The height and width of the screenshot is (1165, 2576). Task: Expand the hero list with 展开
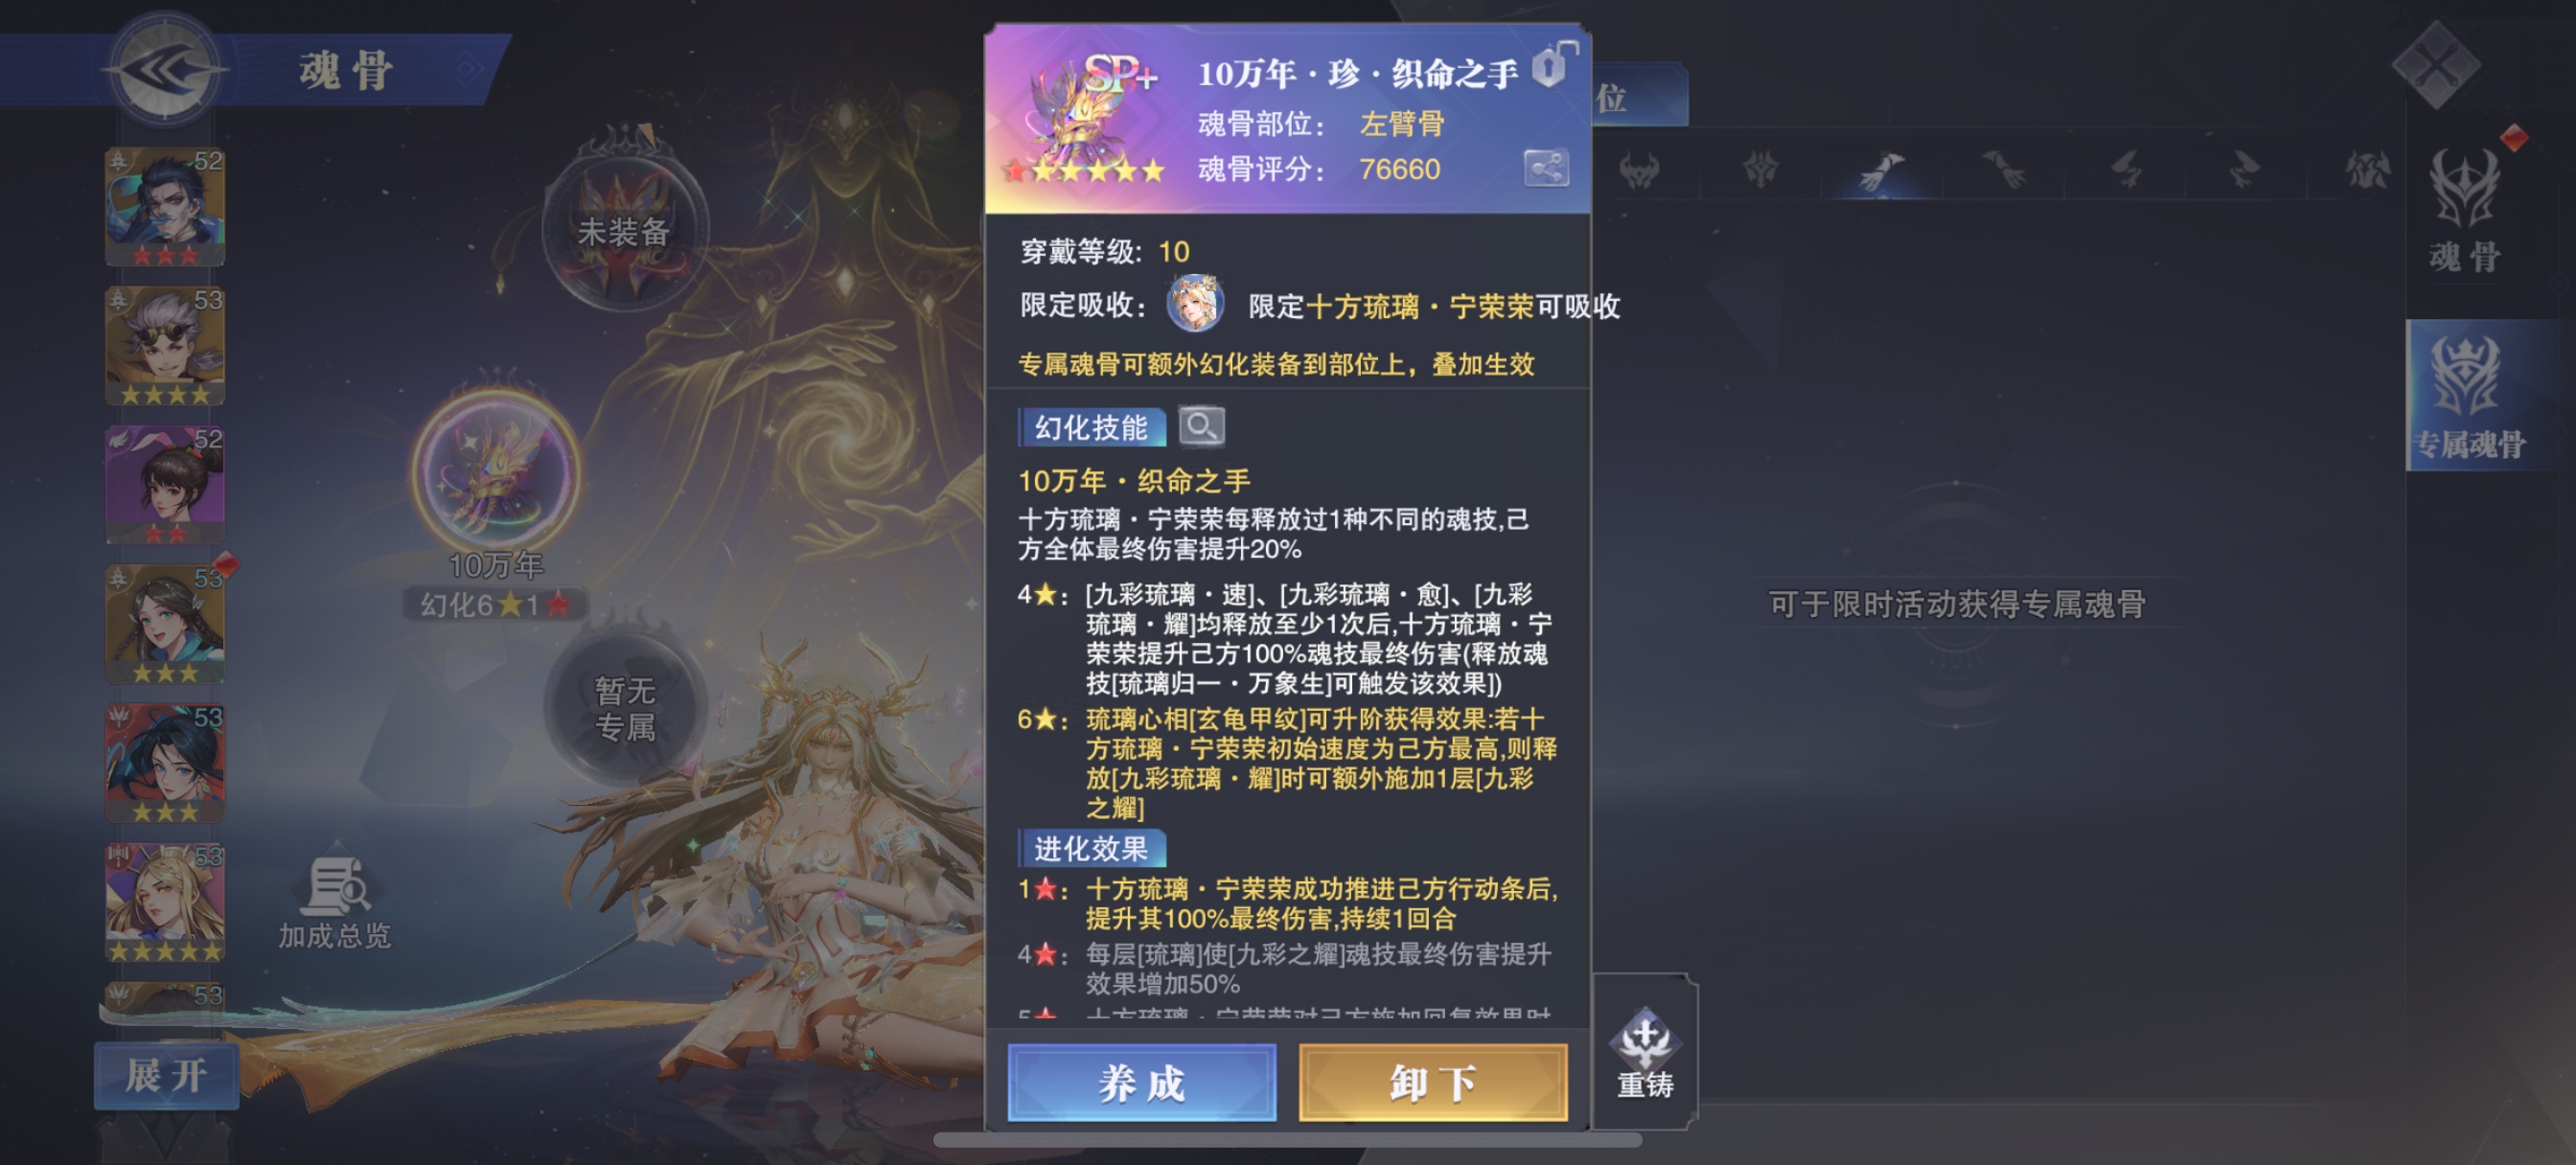pos(167,1076)
